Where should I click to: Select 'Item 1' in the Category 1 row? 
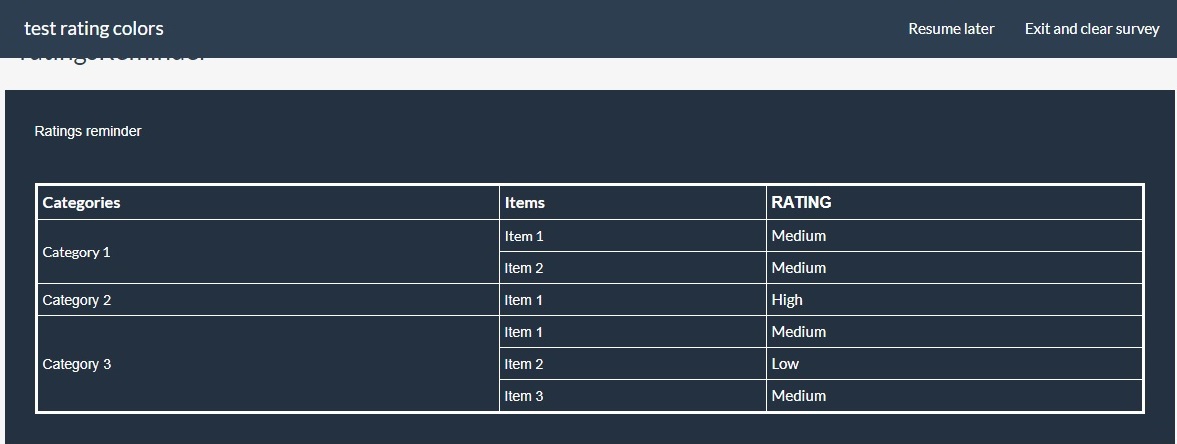[524, 236]
